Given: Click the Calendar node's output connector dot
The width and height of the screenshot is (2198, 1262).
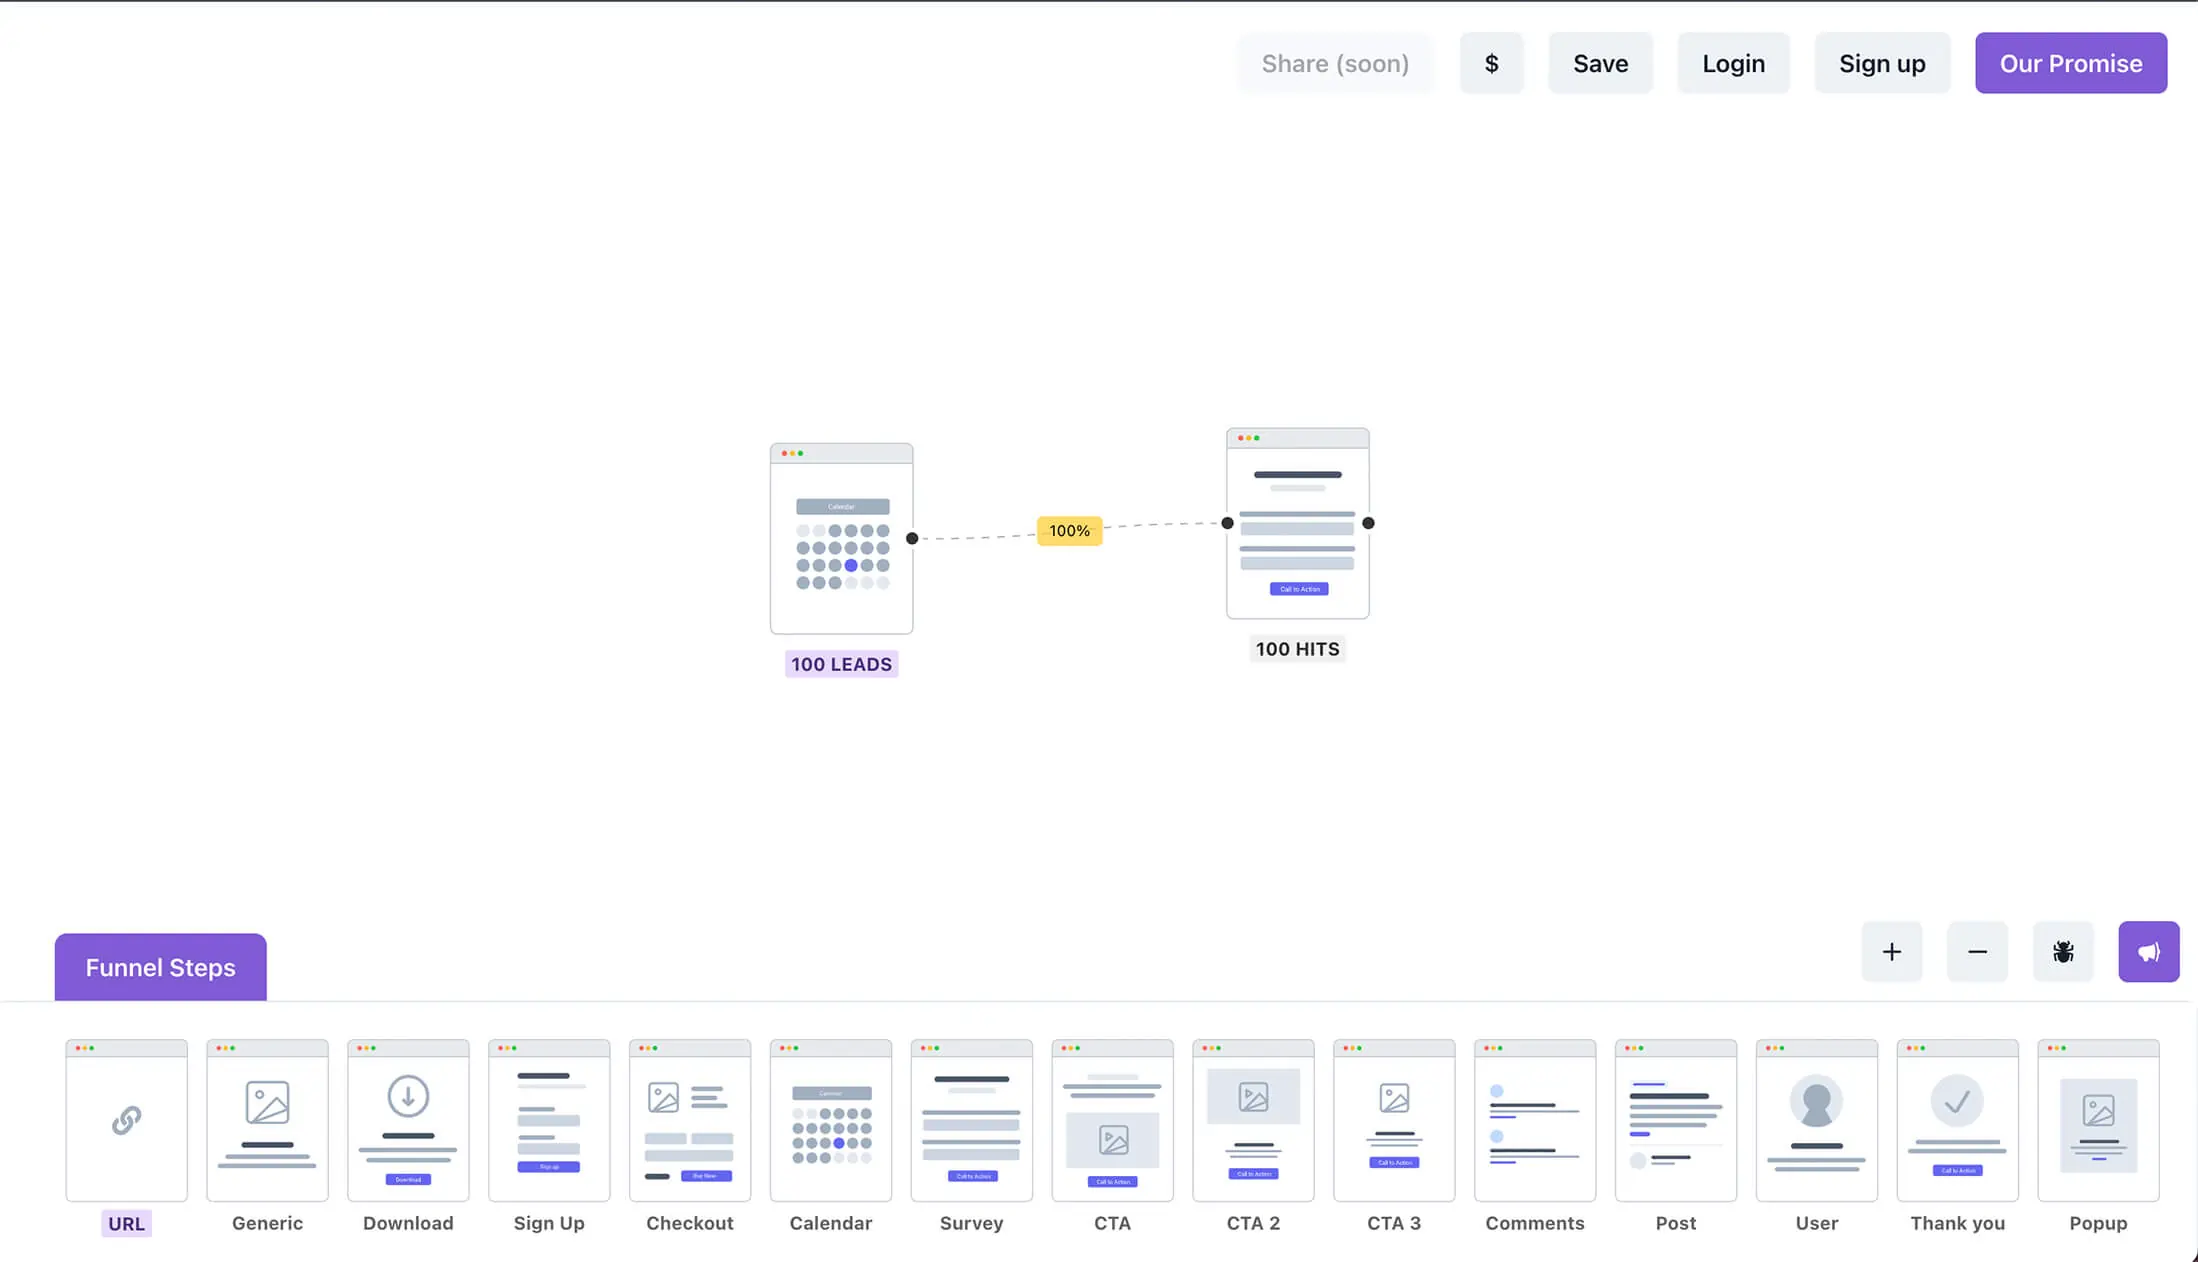Looking at the screenshot, I should [x=912, y=539].
